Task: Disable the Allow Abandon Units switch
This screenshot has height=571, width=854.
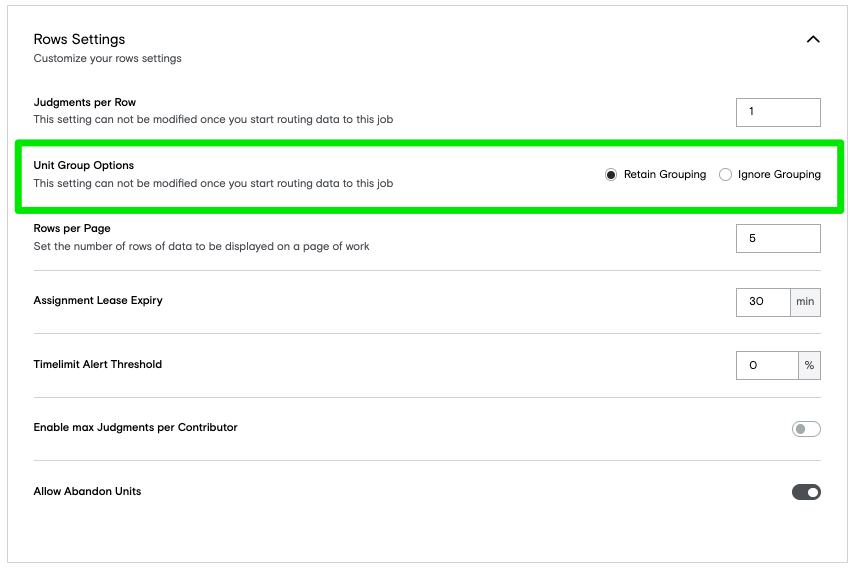Action: (806, 492)
